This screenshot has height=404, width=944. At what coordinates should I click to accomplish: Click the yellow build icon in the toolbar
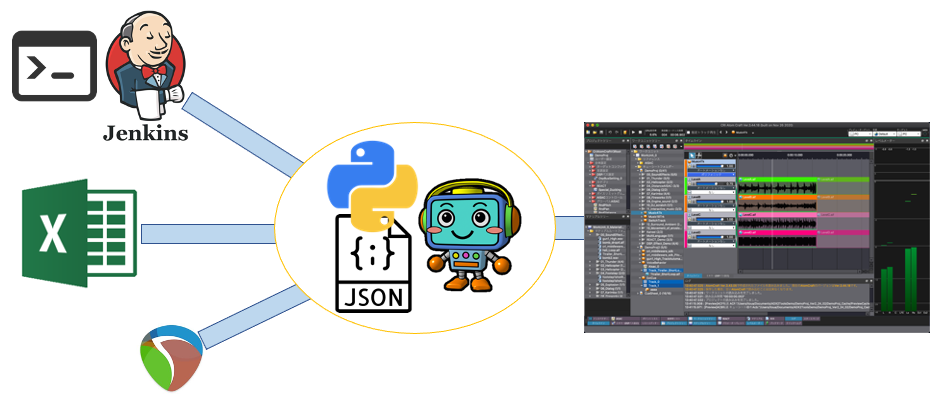pyautogui.click(x=626, y=132)
